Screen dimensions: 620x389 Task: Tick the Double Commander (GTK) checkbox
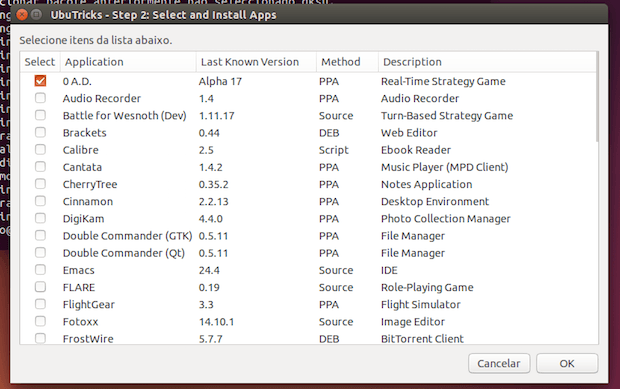40,235
